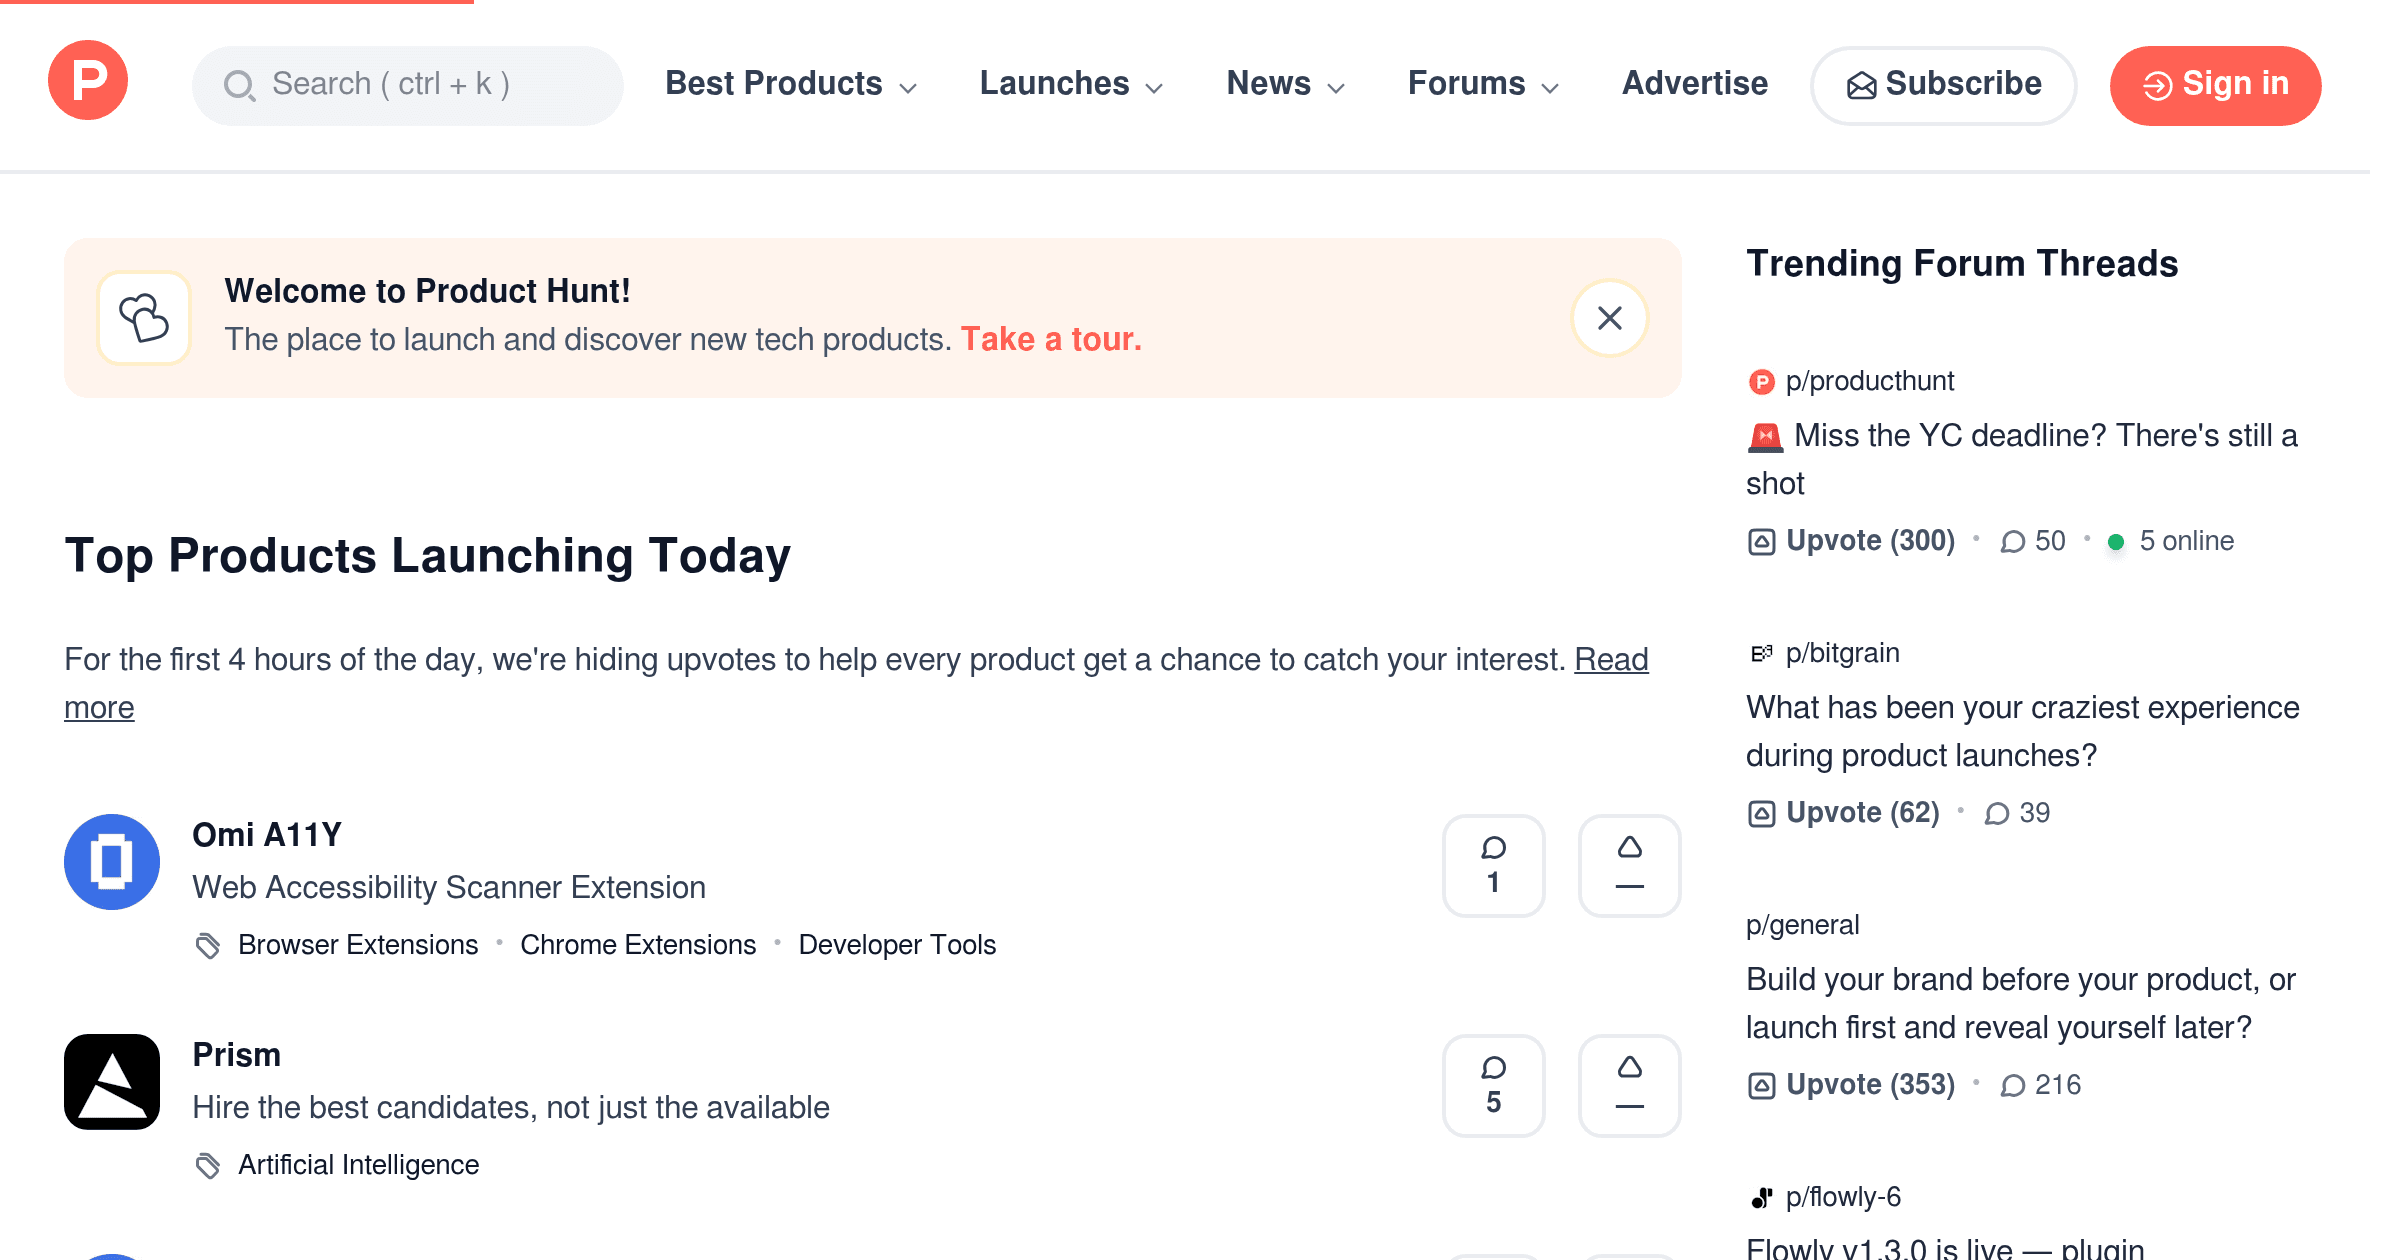Open the p/flowly-6 forum link
The image size is (2400, 1260).
[1843, 1197]
